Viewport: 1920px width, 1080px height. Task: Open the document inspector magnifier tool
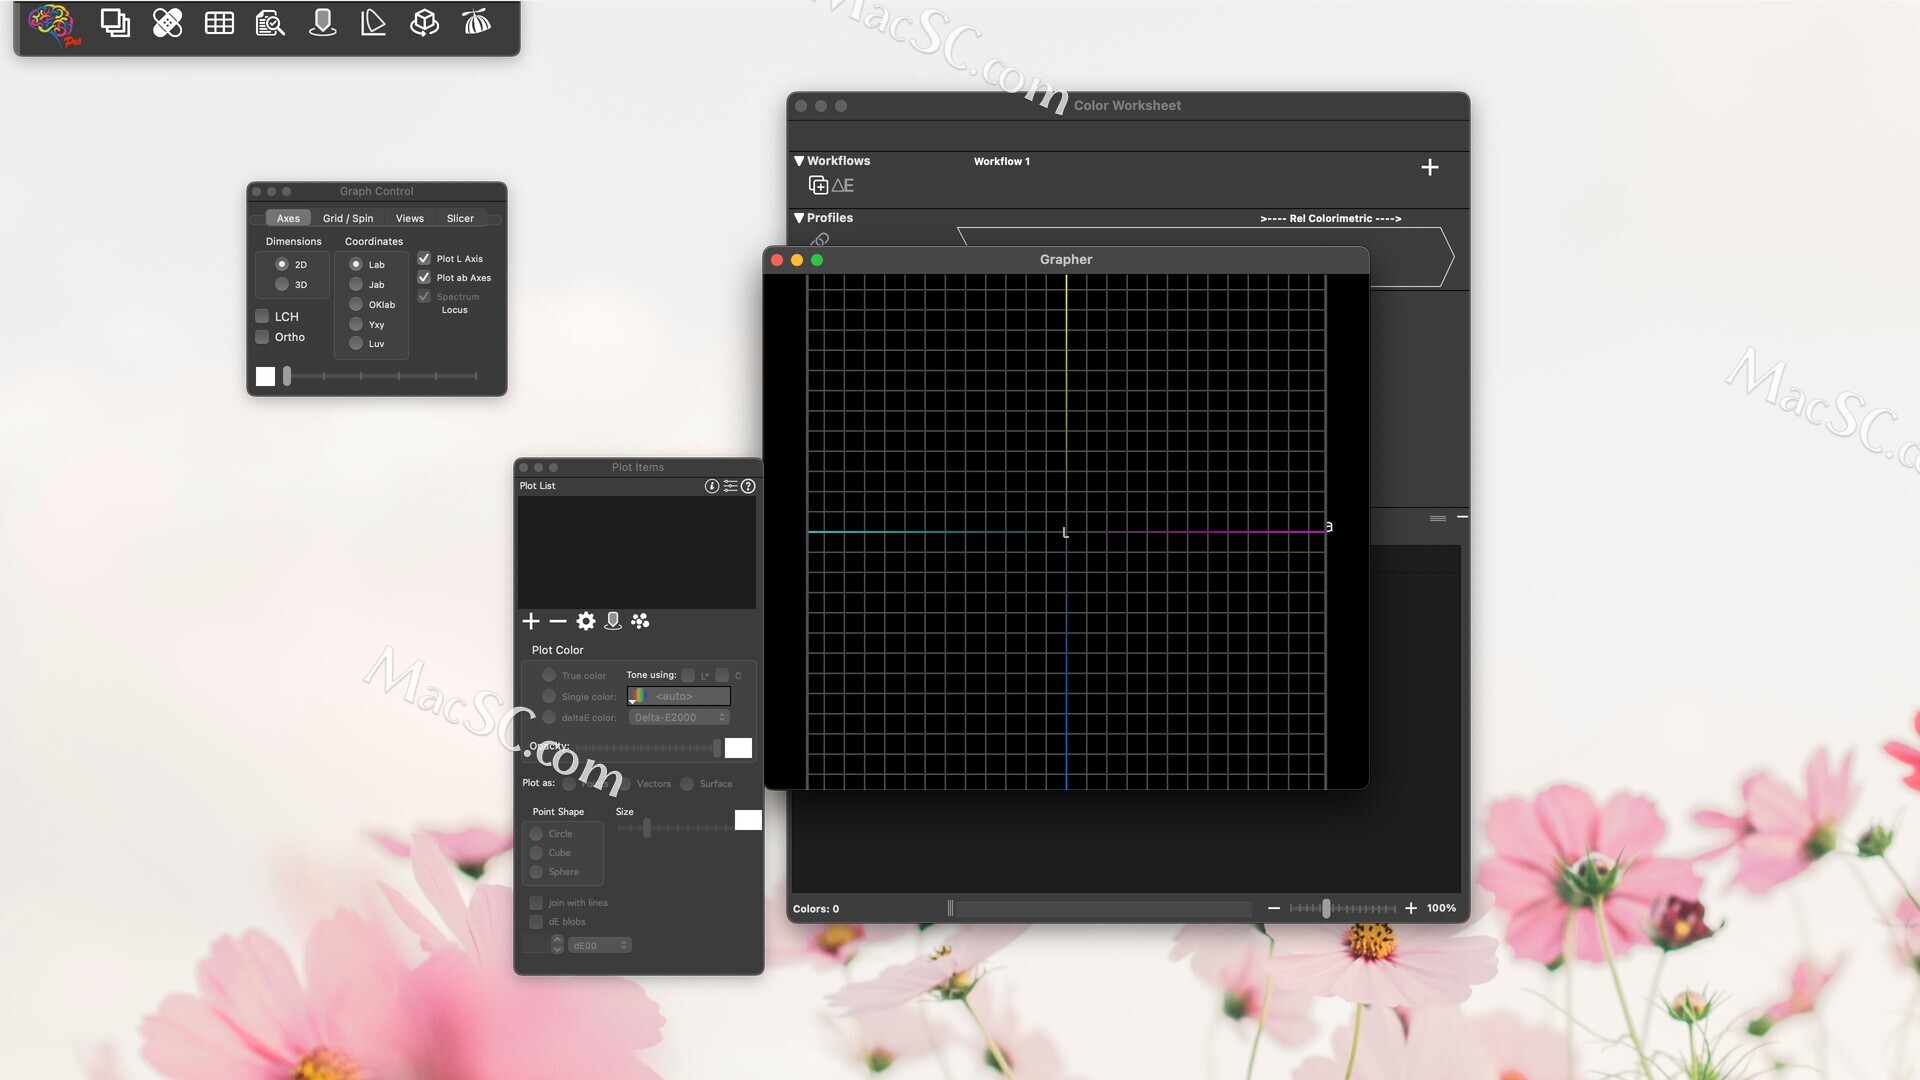[270, 23]
